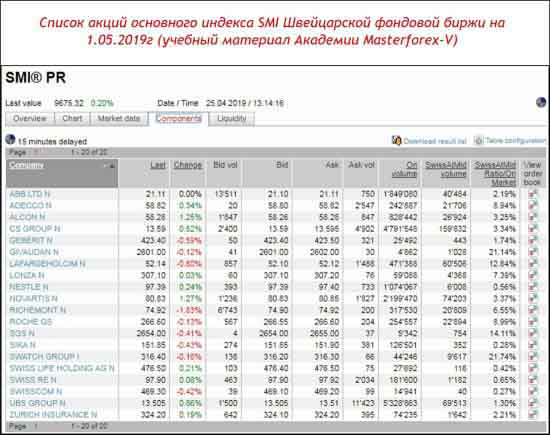This screenshot has width=550, height=435.
Task: Click the globe icon at top right
Action: (541, 103)
